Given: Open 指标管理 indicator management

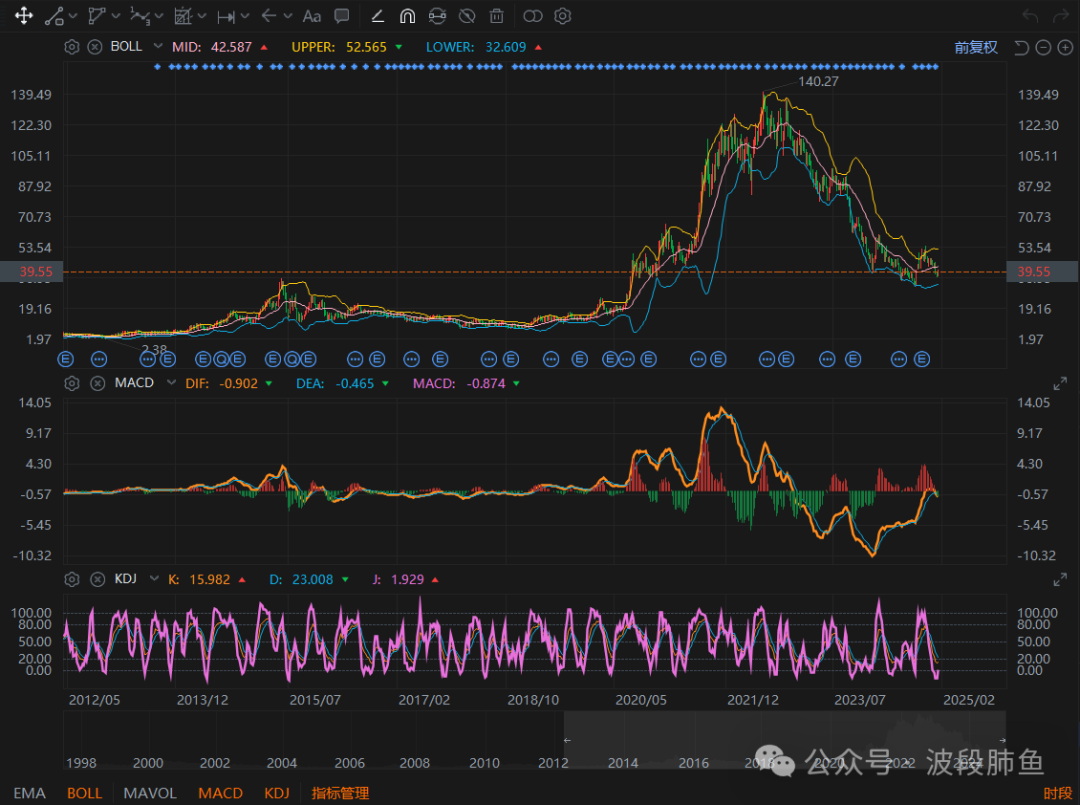Looking at the screenshot, I should pos(340,793).
